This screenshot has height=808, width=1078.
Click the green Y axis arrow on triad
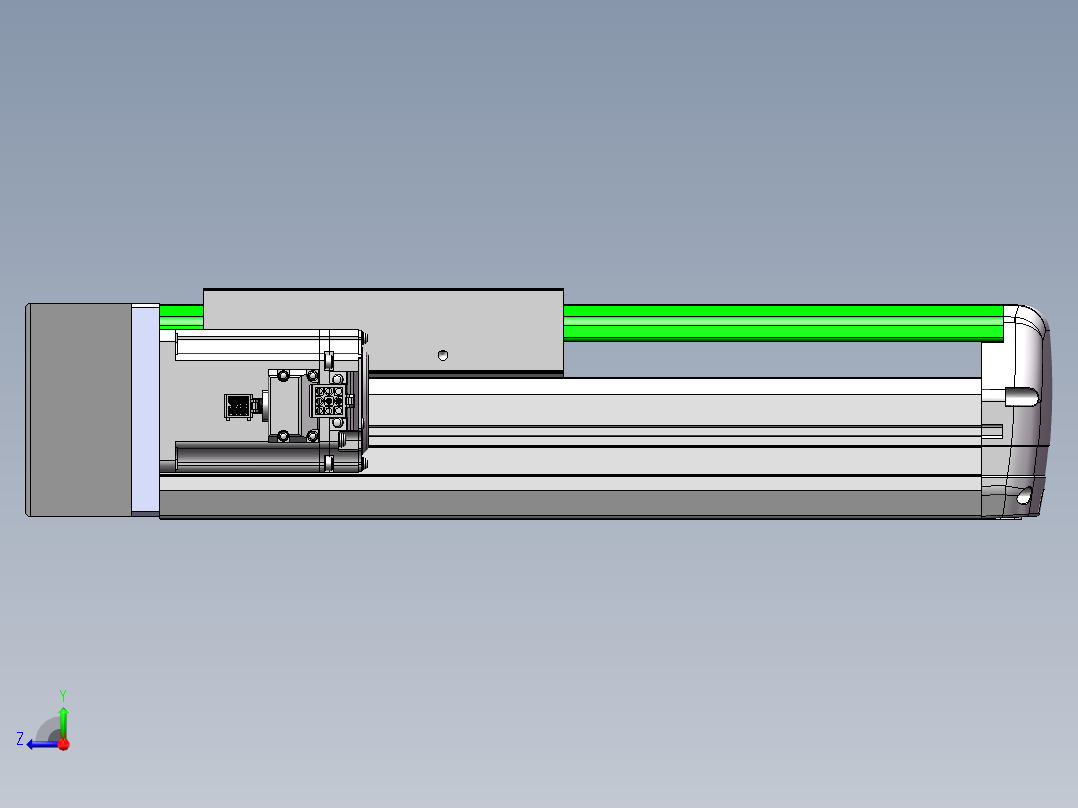(63, 721)
